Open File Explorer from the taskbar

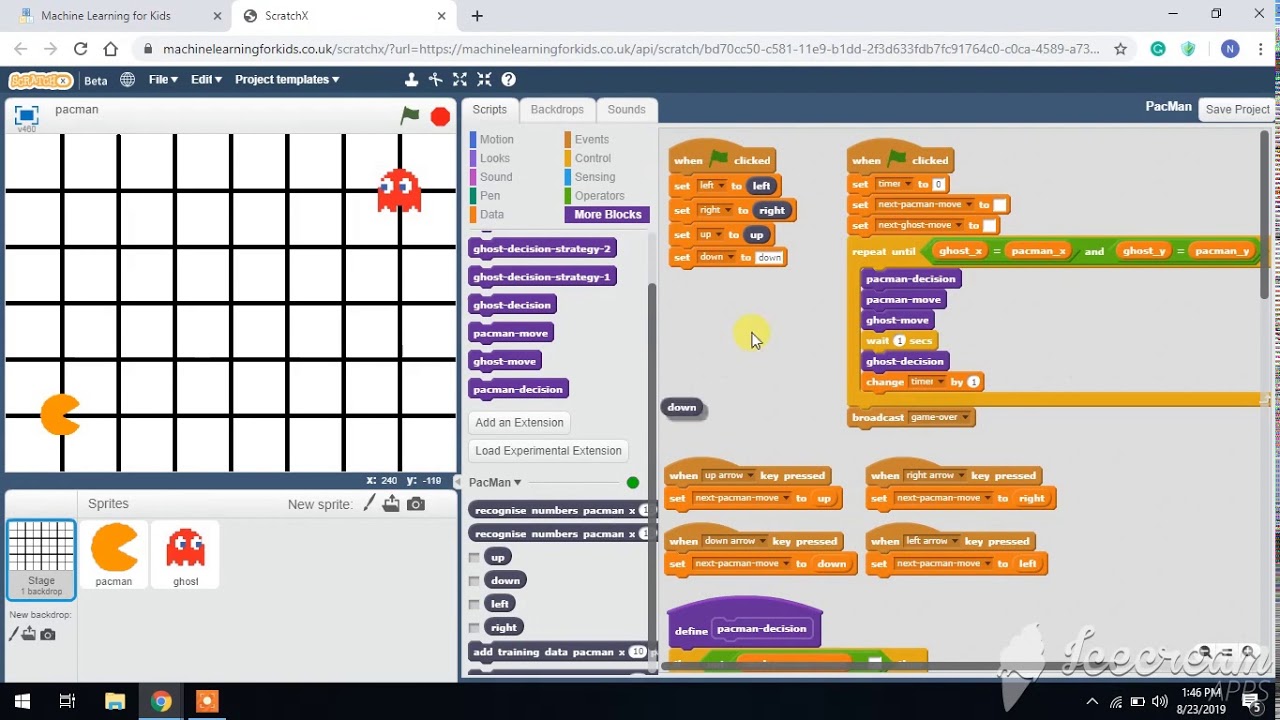(115, 701)
